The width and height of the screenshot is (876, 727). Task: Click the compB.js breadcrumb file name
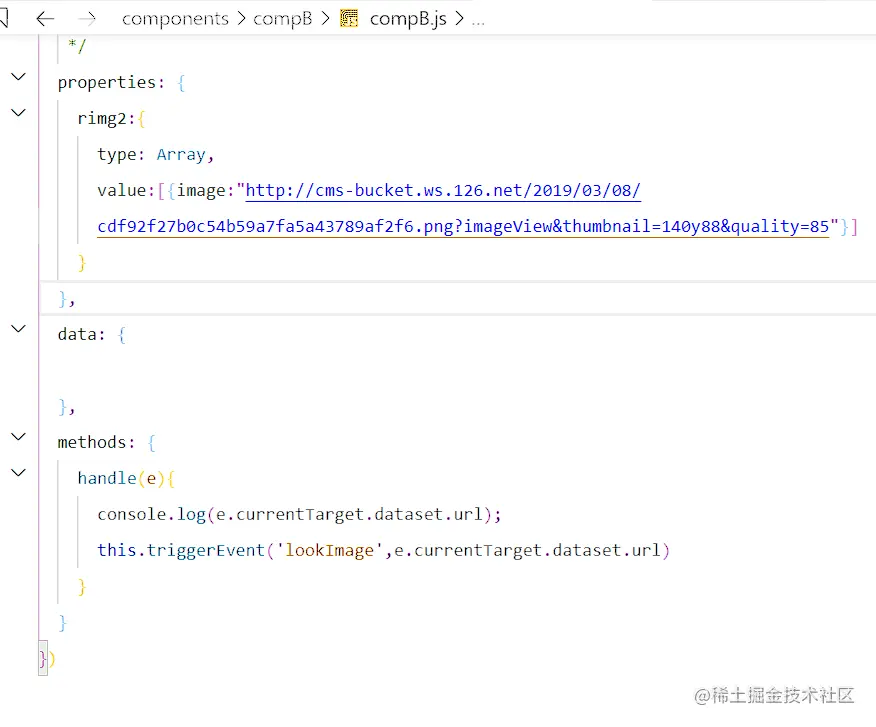pyautogui.click(x=408, y=19)
